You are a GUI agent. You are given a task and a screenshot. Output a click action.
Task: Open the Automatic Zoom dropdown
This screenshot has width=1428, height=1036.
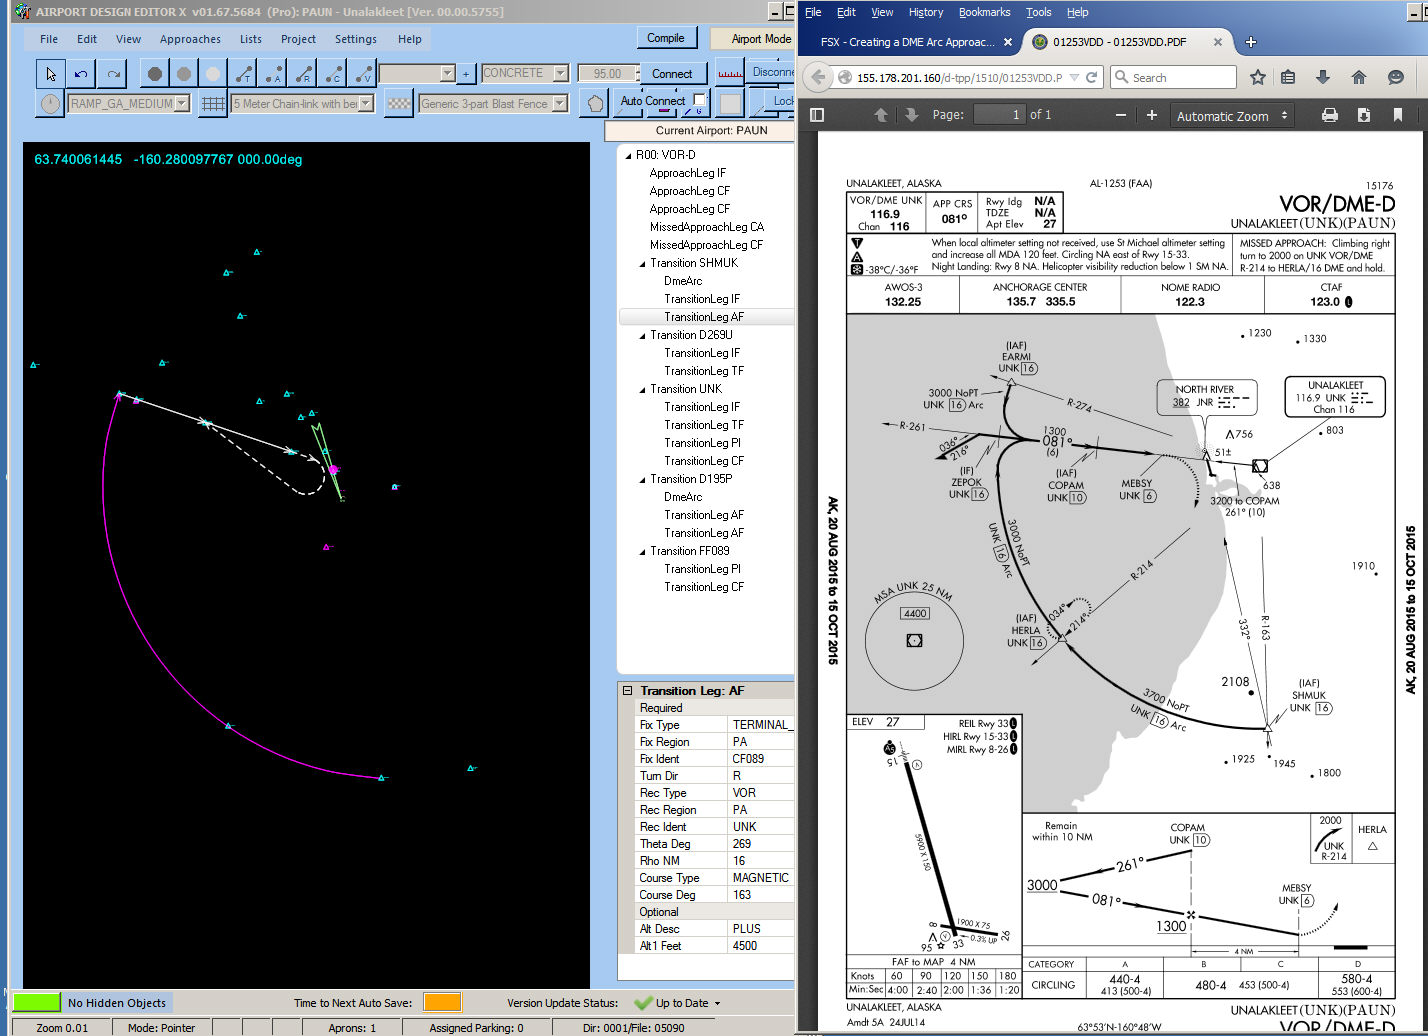(1231, 115)
